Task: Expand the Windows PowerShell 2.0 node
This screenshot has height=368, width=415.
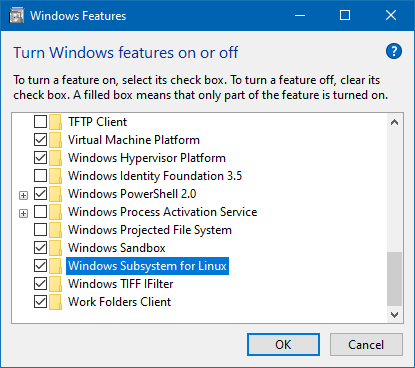Action: tap(23, 195)
